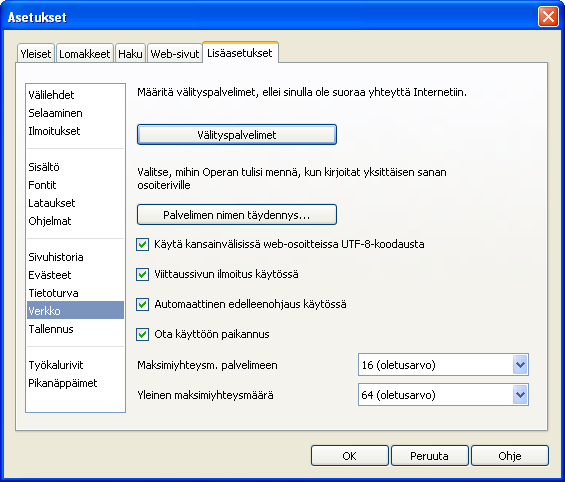
Task: Open Välityspalvelimet proxy settings button
Action: pos(237,135)
